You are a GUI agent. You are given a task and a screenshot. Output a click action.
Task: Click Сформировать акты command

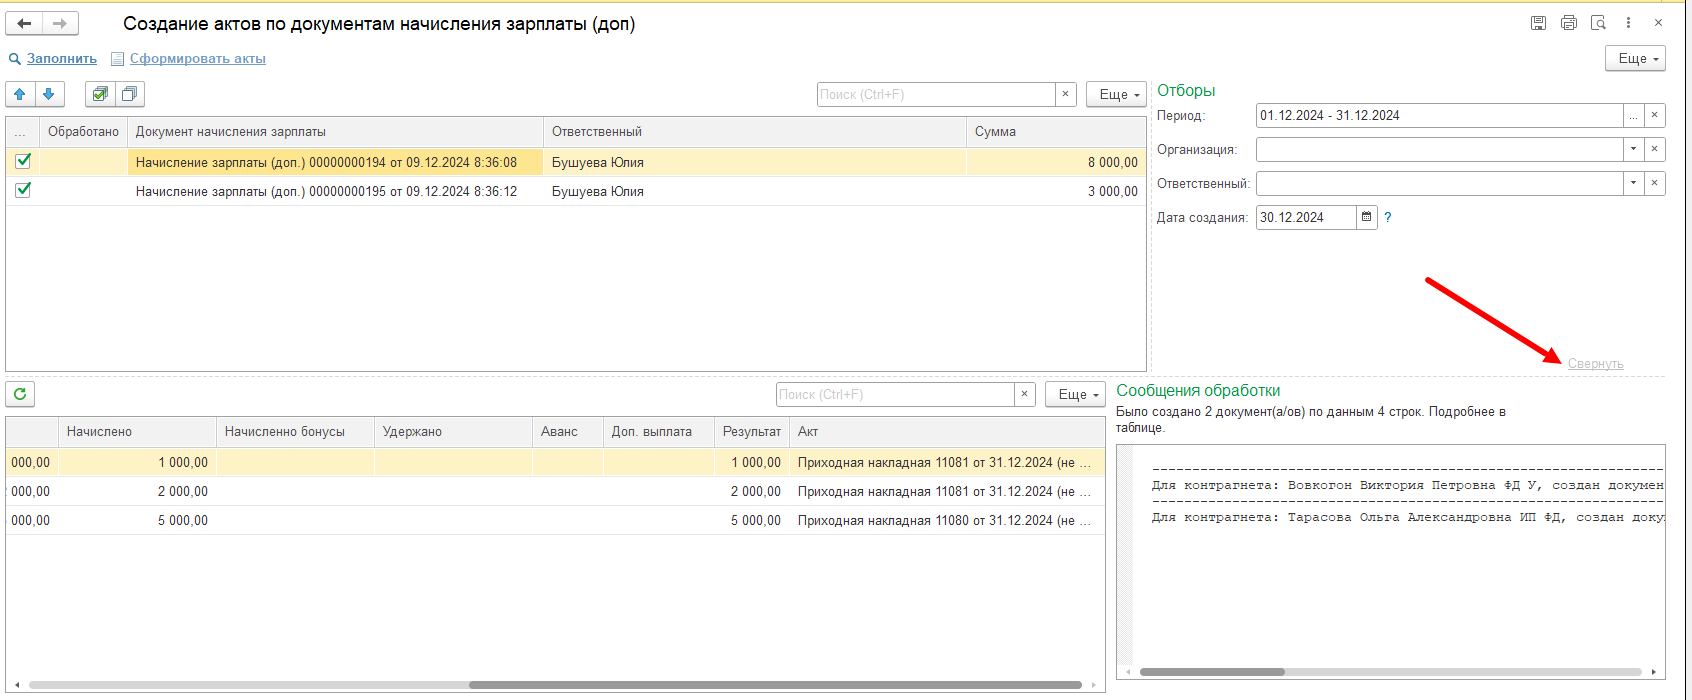pyautogui.click(x=198, y=59)
